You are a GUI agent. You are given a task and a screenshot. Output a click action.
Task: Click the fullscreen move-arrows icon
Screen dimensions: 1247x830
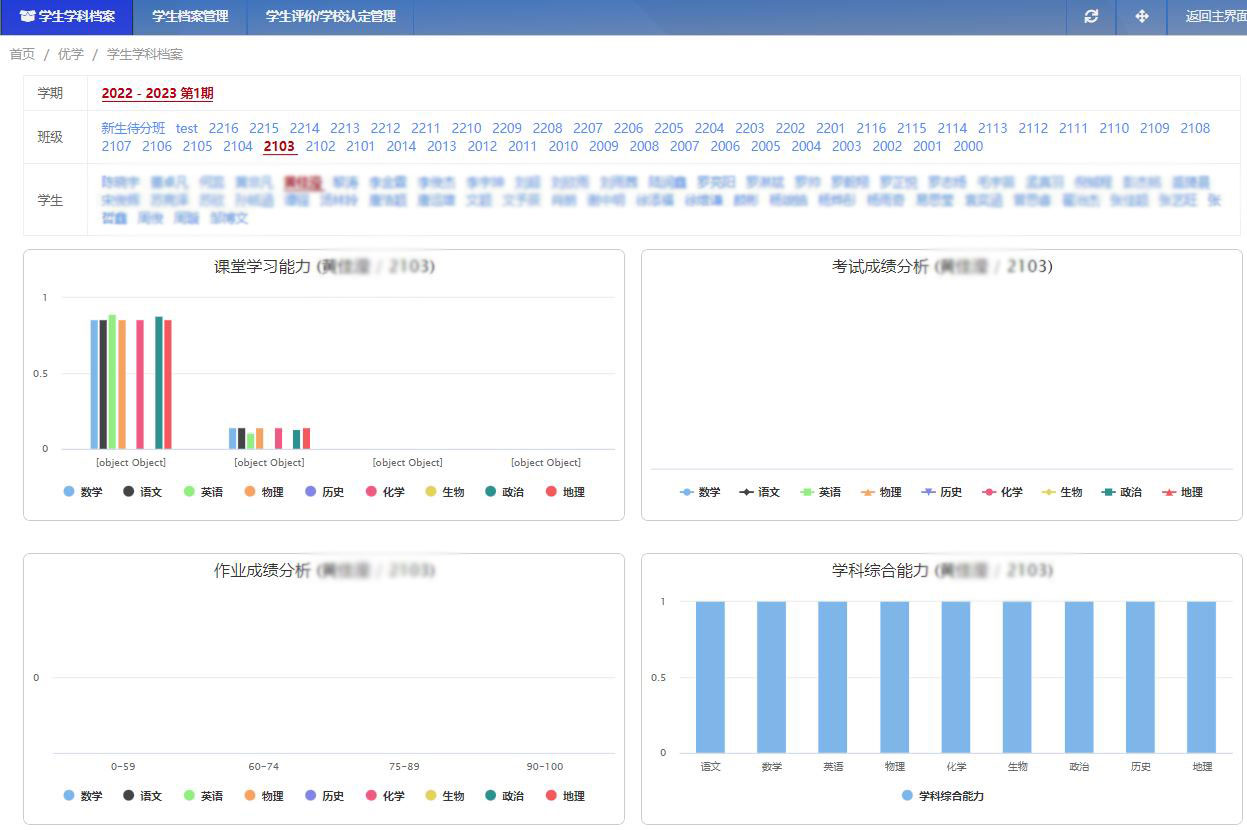click(x=1141, y=17)
